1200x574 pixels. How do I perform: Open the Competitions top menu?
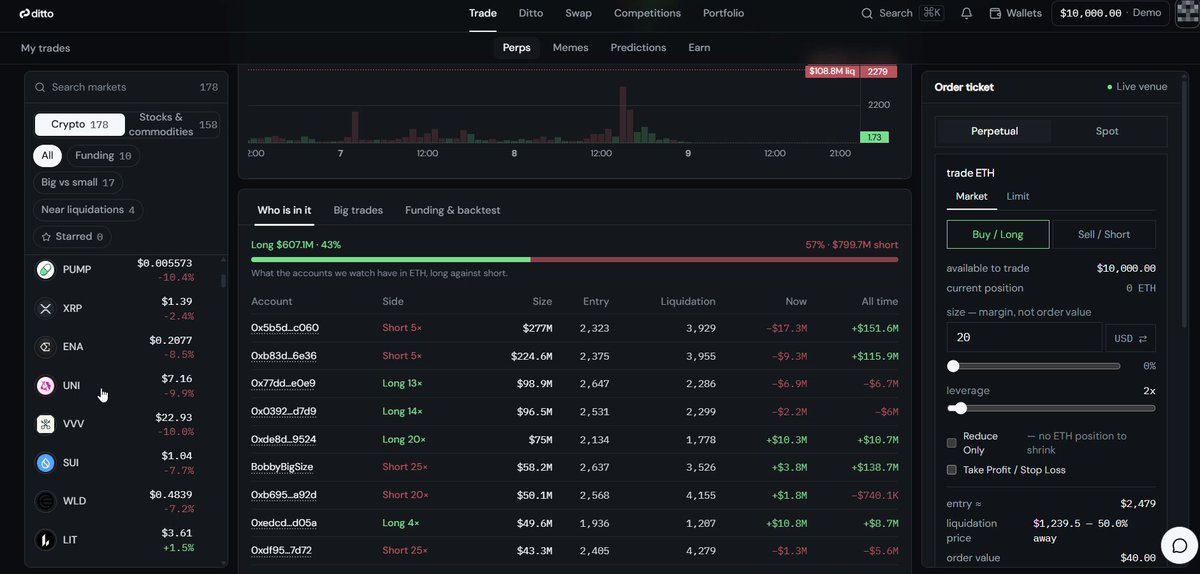pyautogui.click(x=647, y=13)
